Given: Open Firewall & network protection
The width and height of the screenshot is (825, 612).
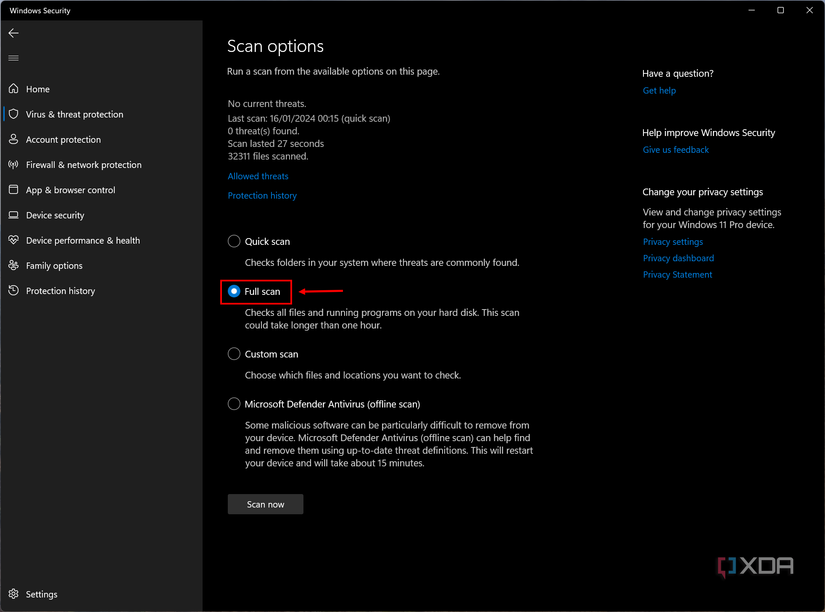Looking at the screenshot, I should click(x=84, y=165).
